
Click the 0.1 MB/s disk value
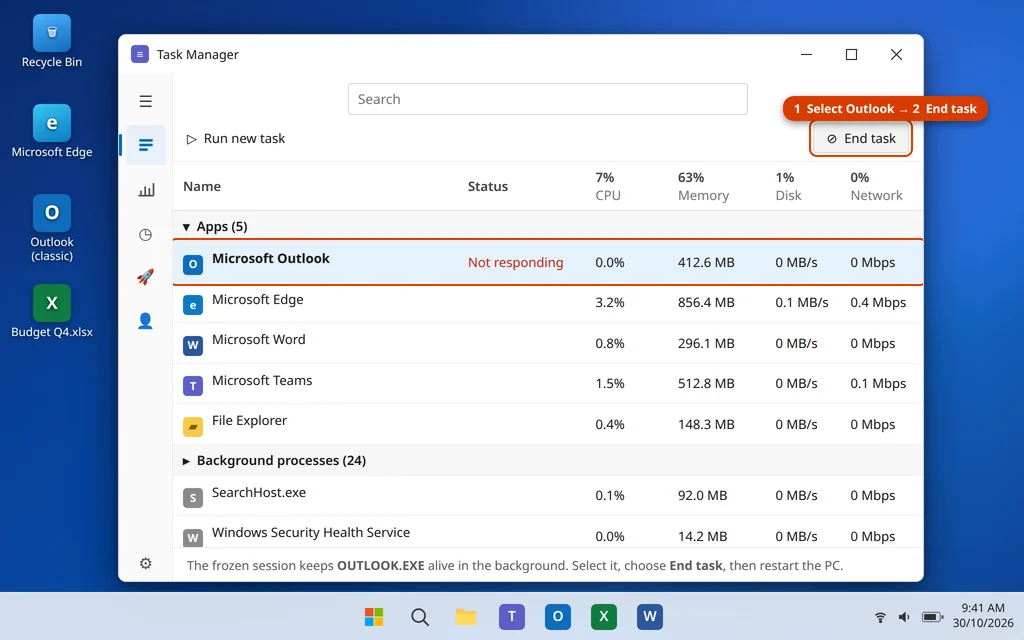801,302
